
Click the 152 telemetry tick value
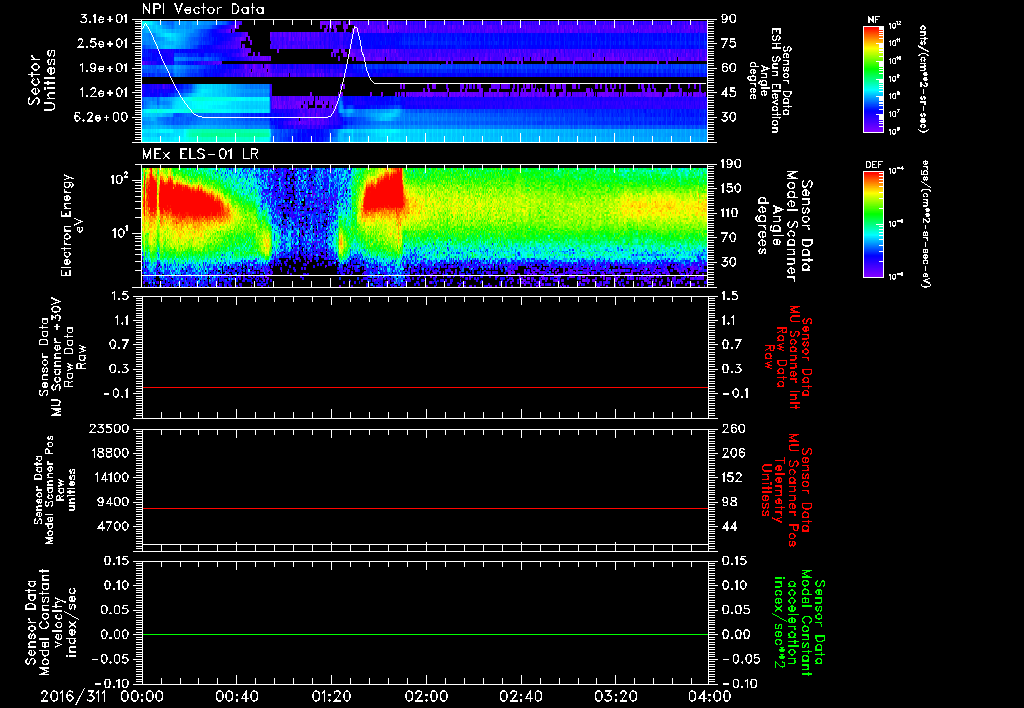731,477
